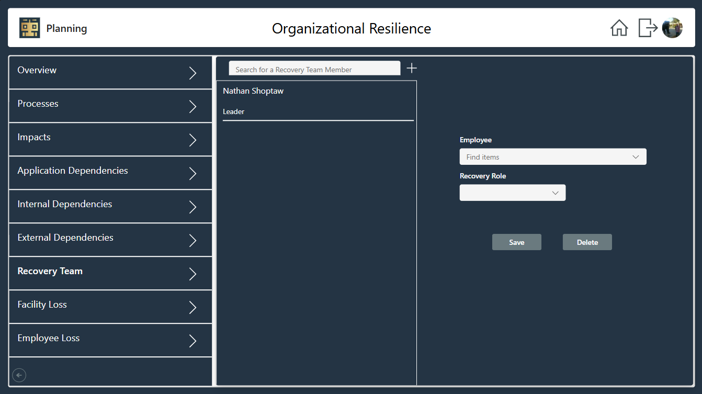Click the chevron next to Overview
Image resolution: width=702 pixels, height=394 pixels.
click(193, 73)
